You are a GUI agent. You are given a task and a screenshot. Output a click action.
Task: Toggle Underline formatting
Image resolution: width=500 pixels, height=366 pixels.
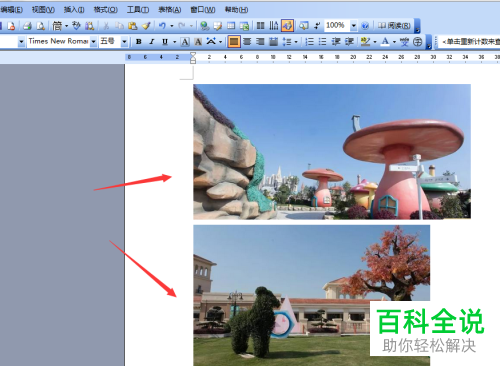[165, 42]
